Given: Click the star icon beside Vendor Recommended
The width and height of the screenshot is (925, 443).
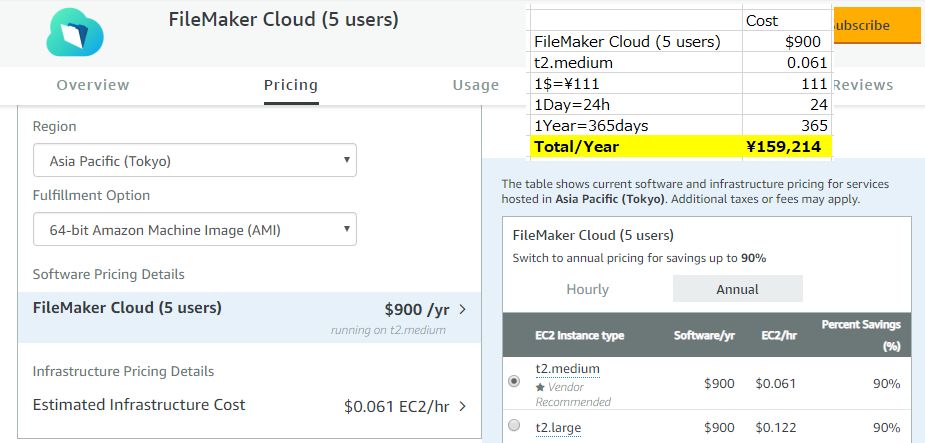Looking at the screenshot, I should [x=540, y=387].
